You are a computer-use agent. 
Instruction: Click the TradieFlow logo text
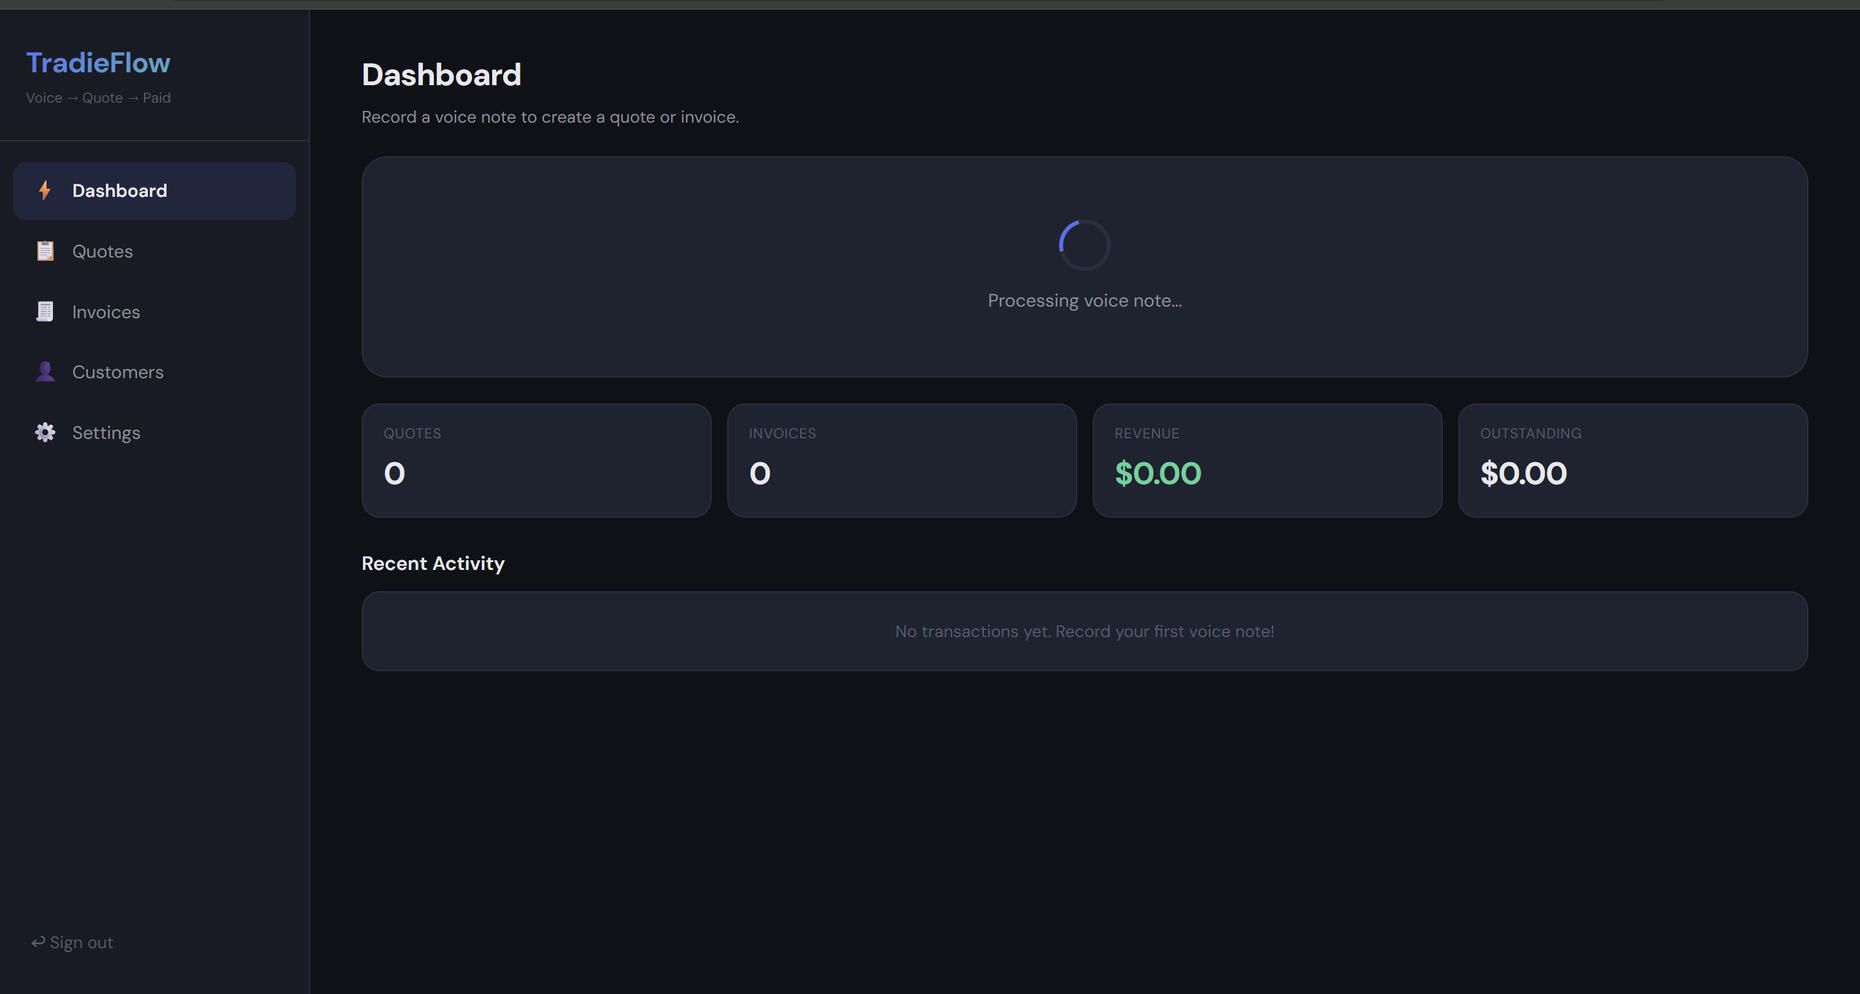[x=98, y=63]
